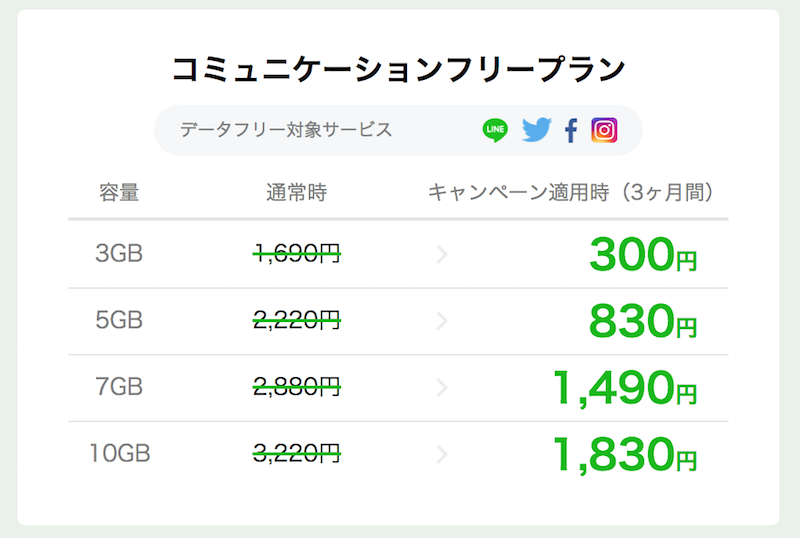800x538 pixels.
Task: Choose the 1,490円 campaign price
Action: (x=624, y=388)
